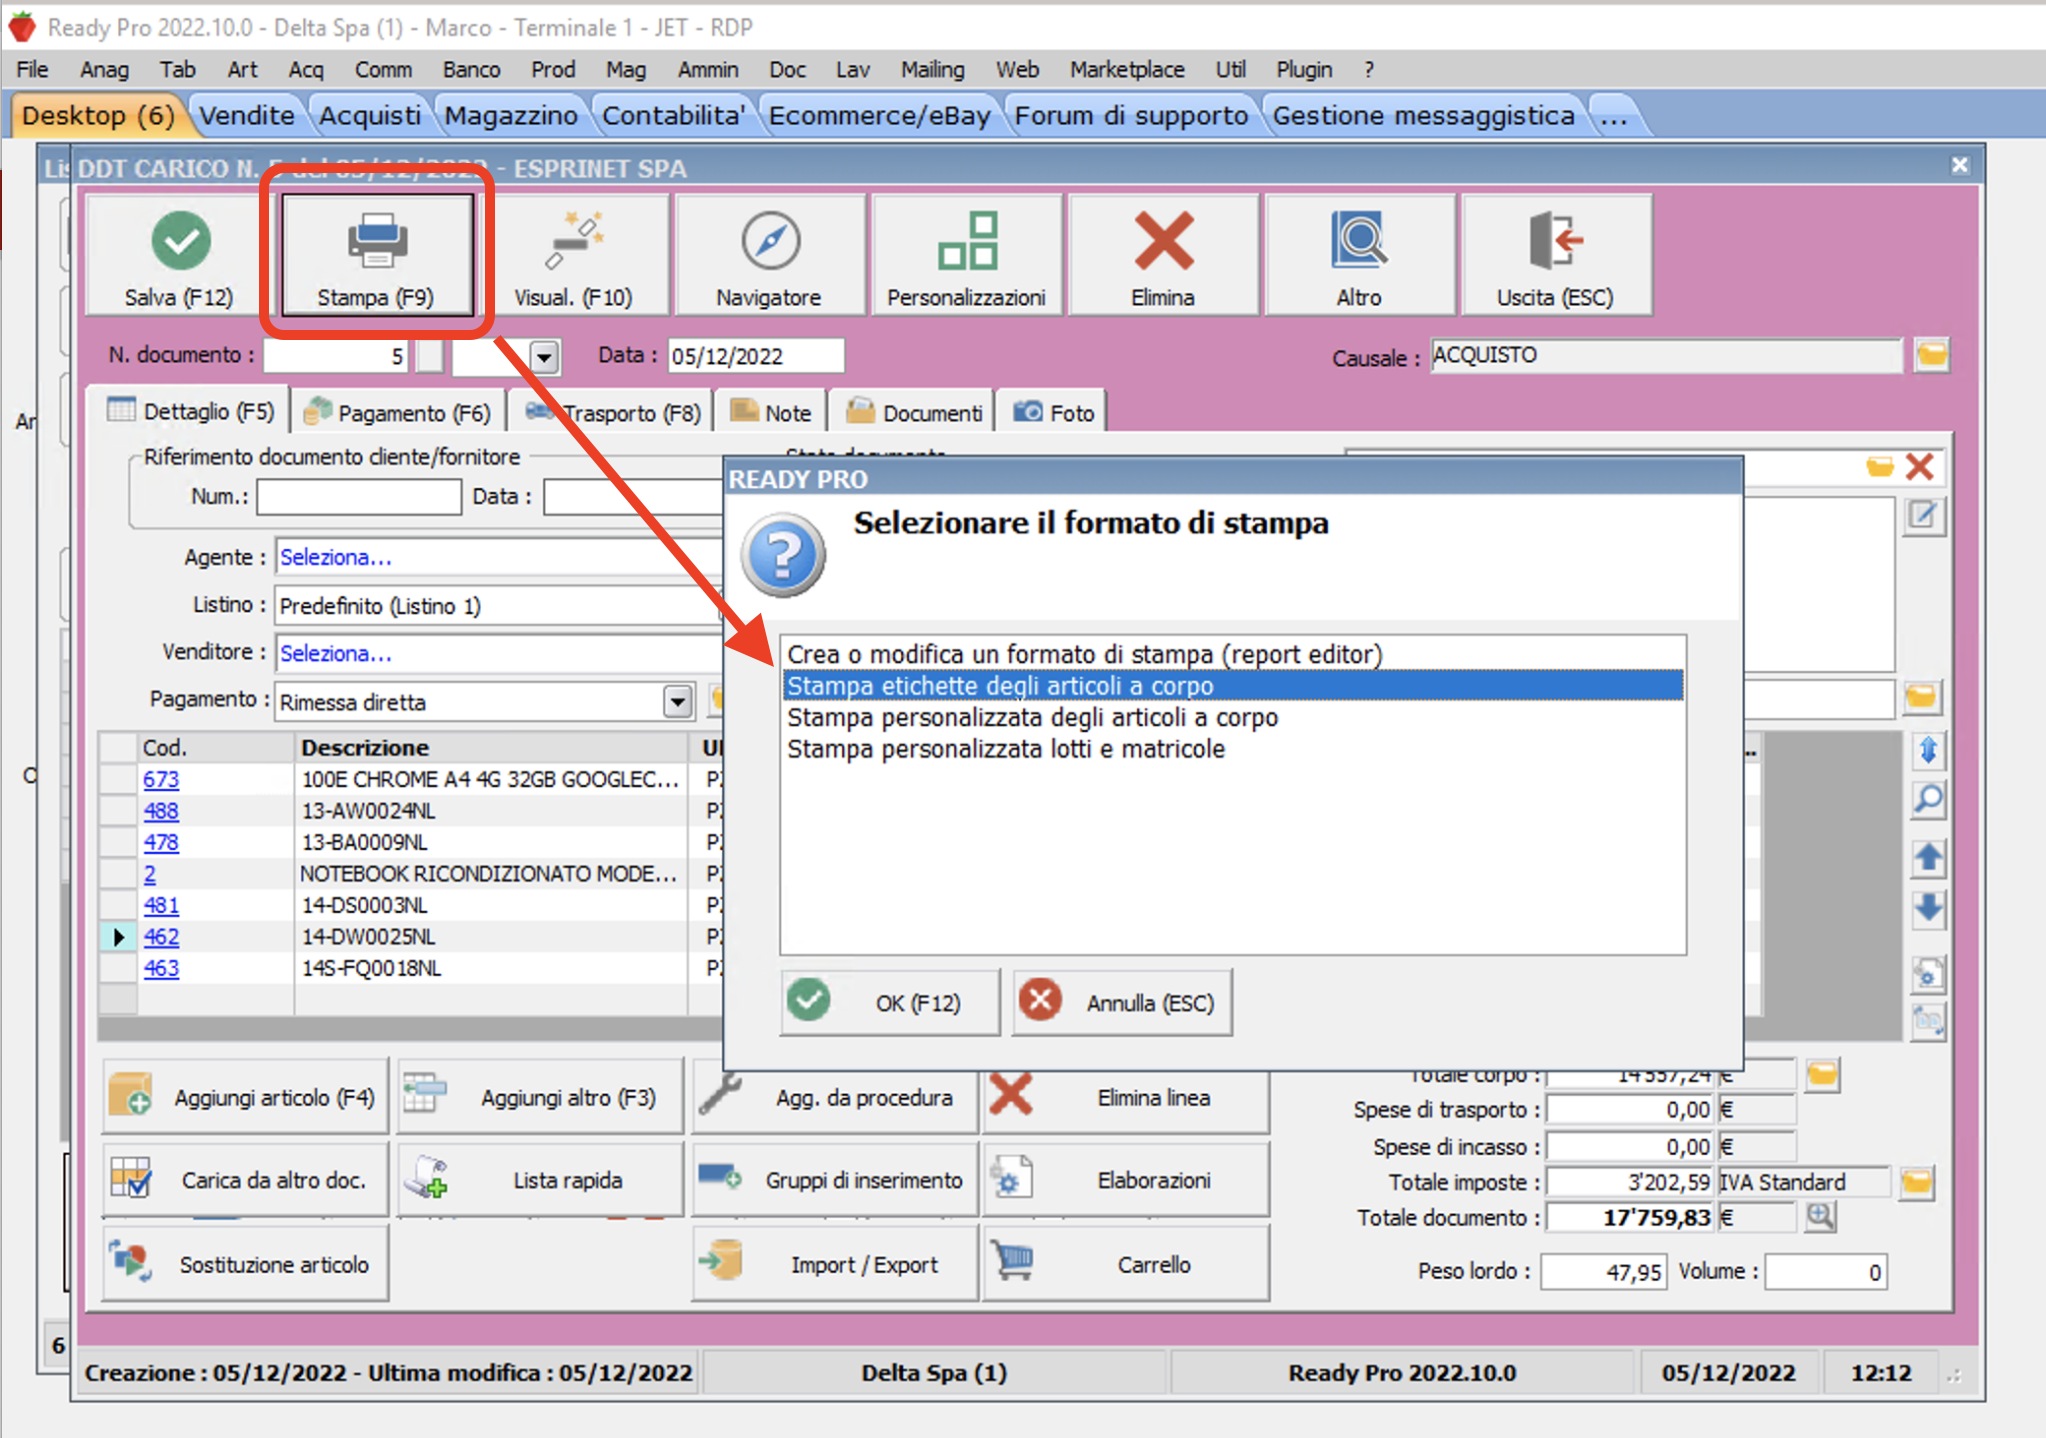Click the vertical double-arrow sort icon
This screenshot has width=2046, height=1438.
pos(1928,750)
